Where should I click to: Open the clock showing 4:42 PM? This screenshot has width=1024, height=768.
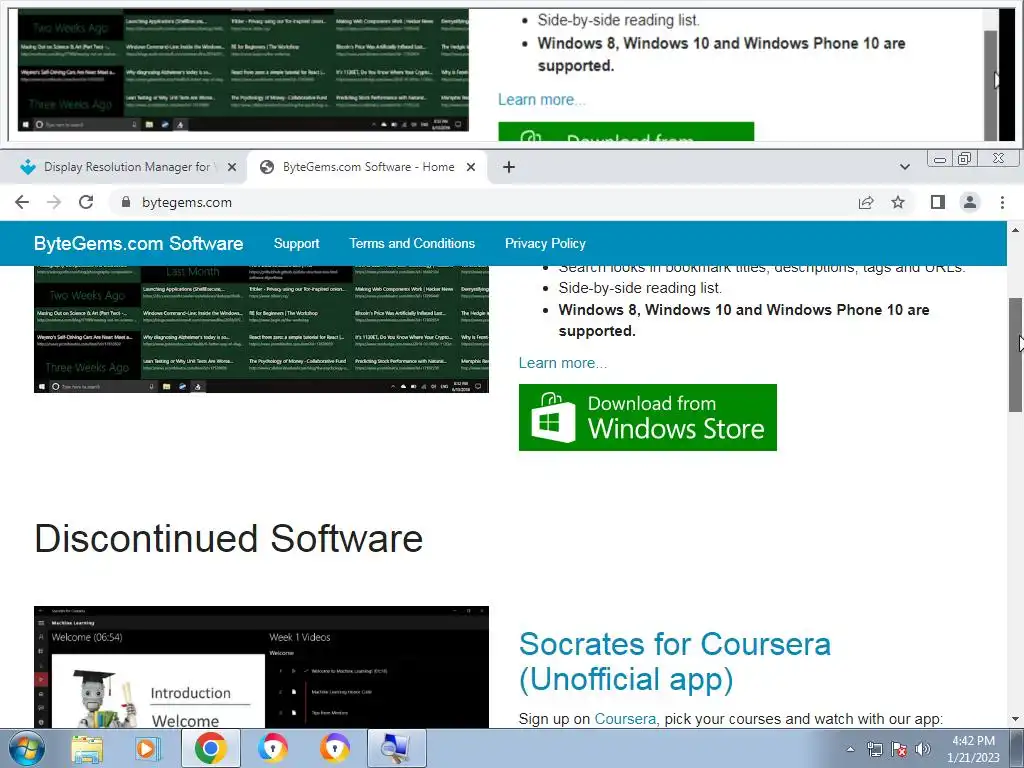(x=973, y=749)
